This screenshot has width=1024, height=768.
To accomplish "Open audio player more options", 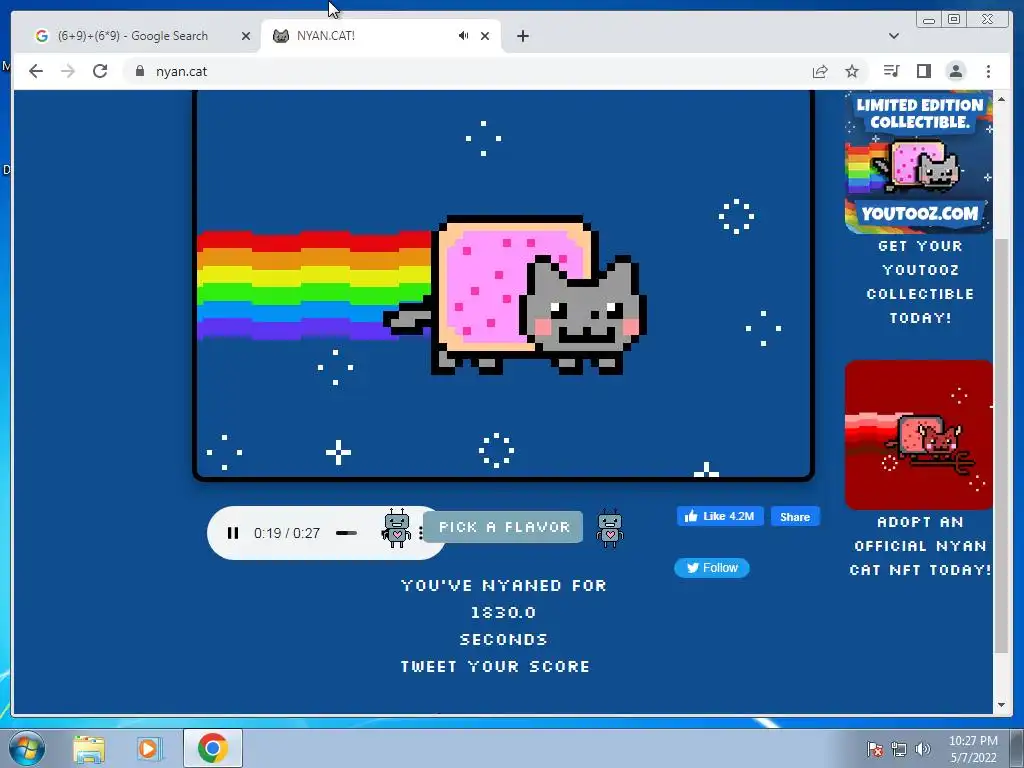I will [421, 533].
